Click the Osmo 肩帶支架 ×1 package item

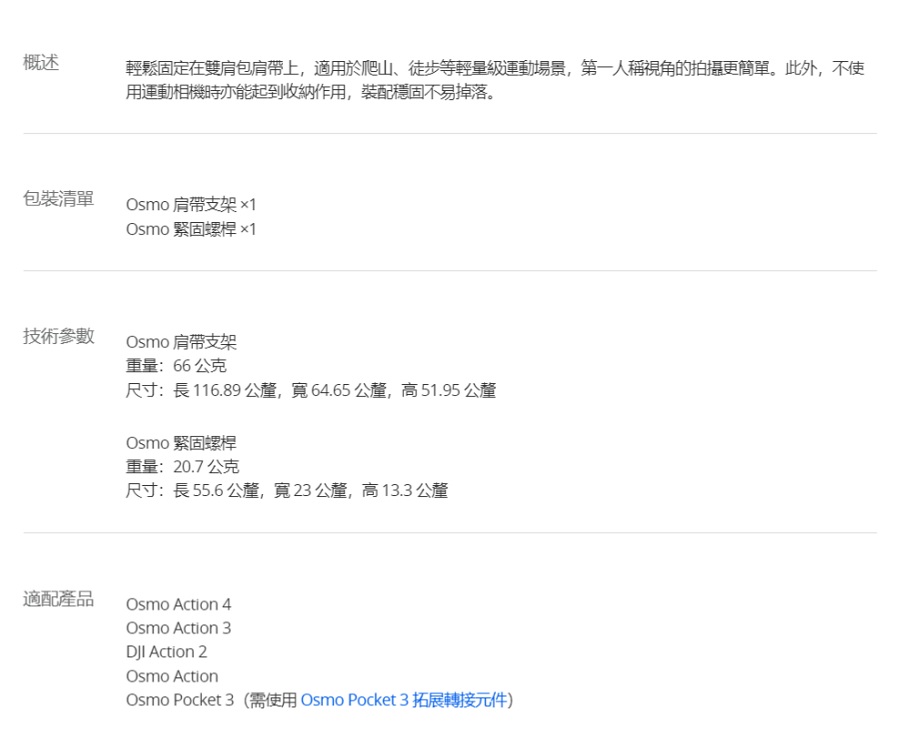point(191,205)
